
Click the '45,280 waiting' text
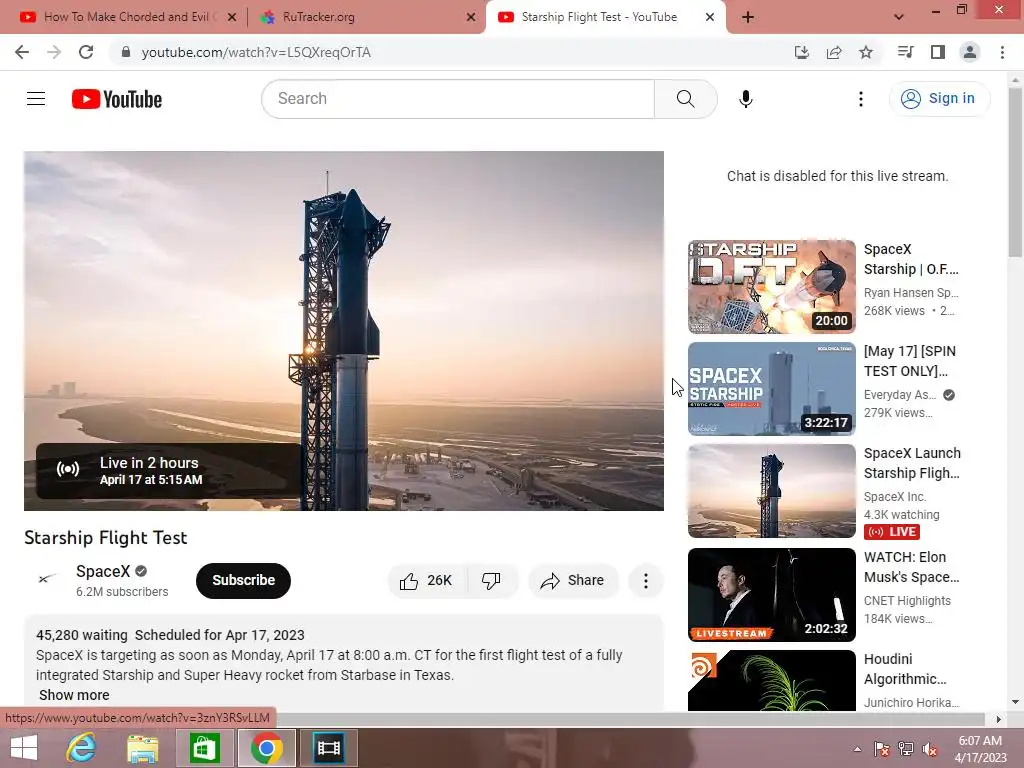[x=82, y=635]
